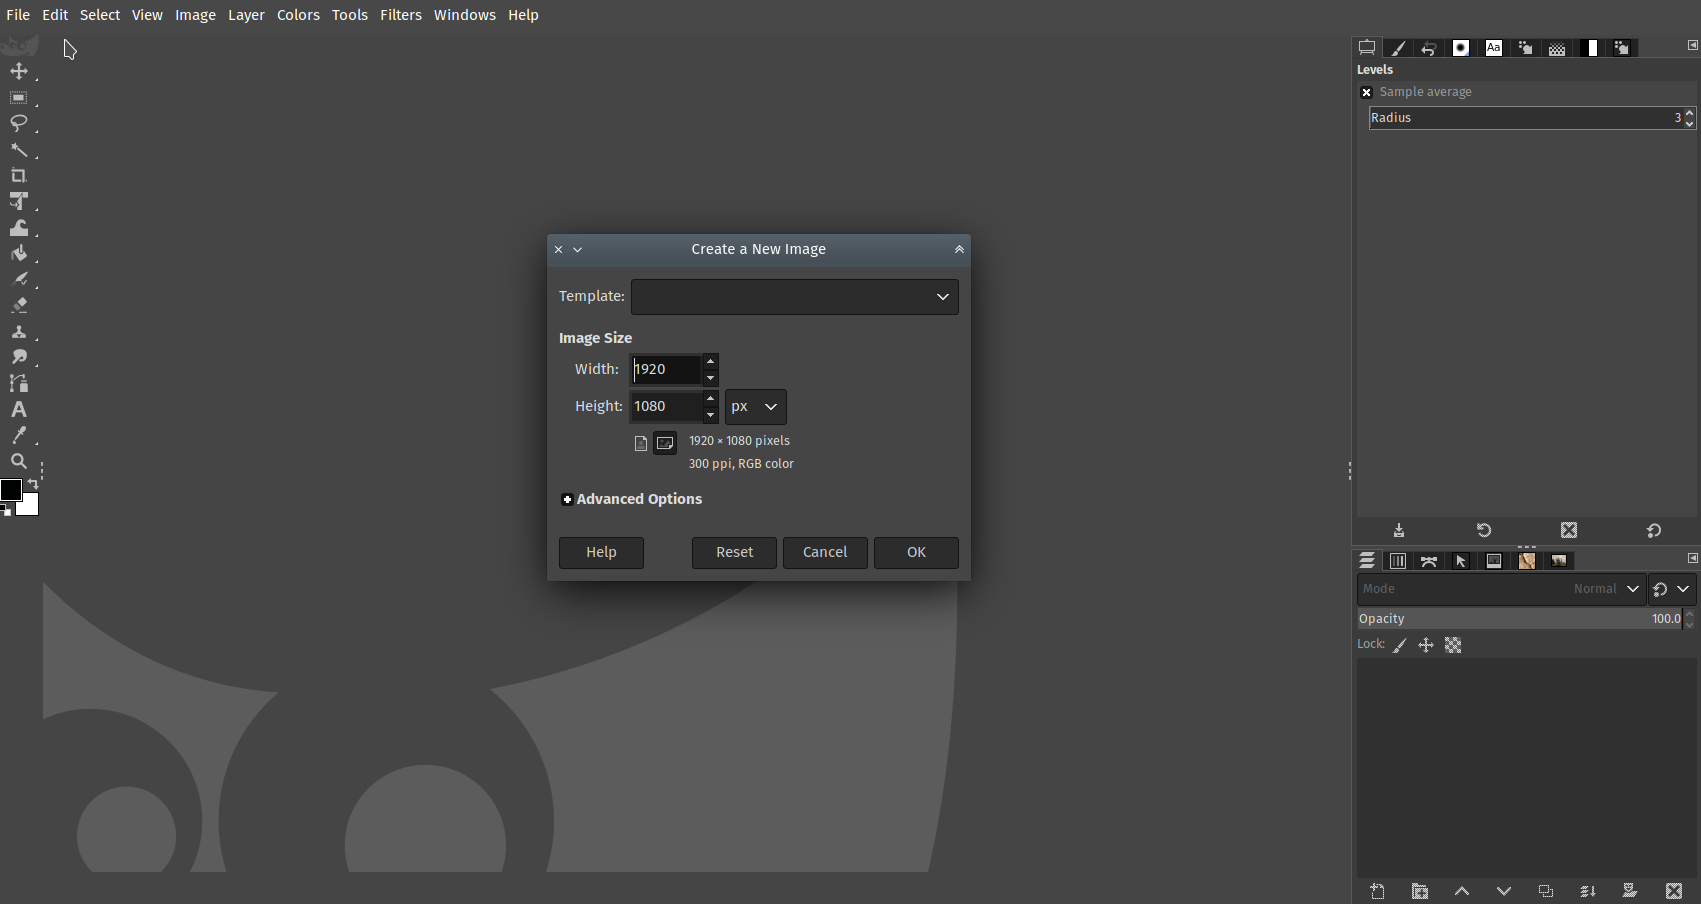The image size is (1701, 904).
Task: Choose the Clone stamp tool
Action: pyautogui.click(x=19, y=332)
